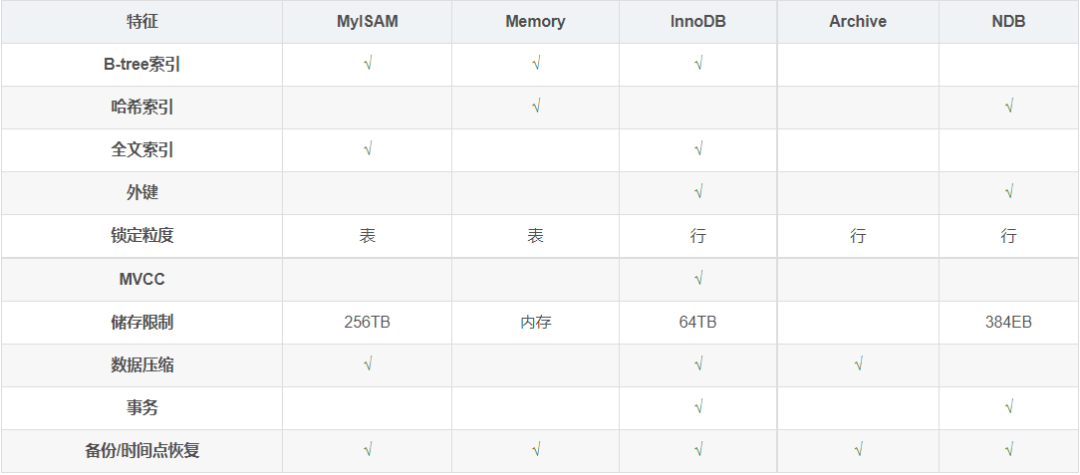Click the NDB 事务 checkmark

(x=1009, y=407)
